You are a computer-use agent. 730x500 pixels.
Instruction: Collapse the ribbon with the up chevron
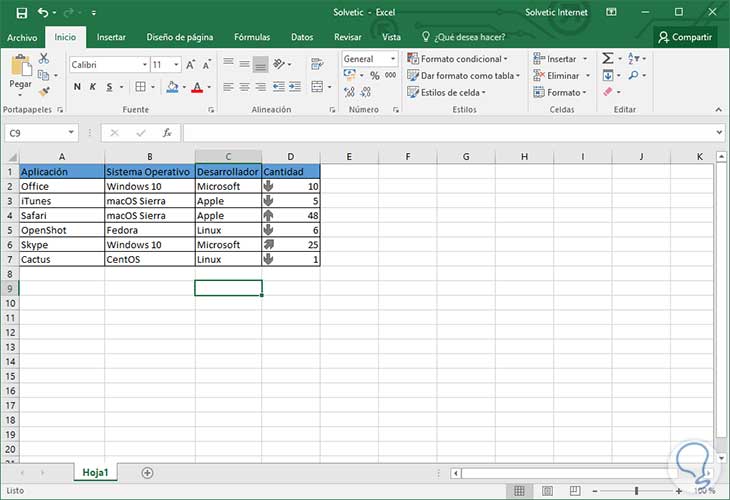pos(718,109)
